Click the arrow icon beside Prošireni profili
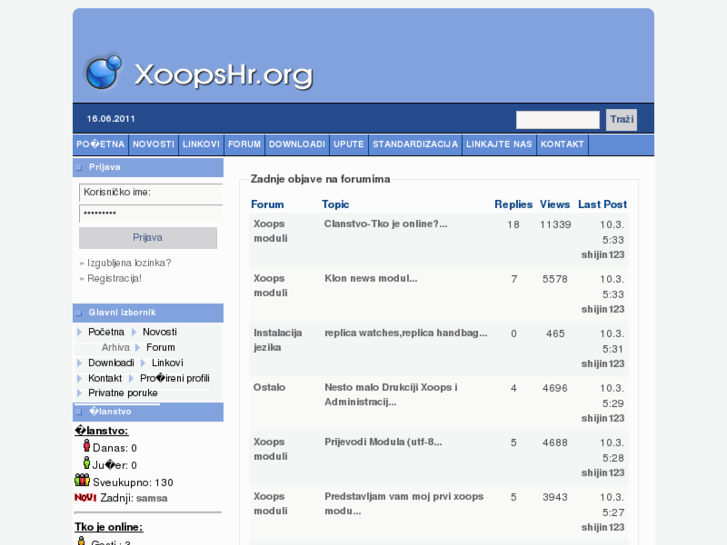727x545 pixels. coord(132,378)
